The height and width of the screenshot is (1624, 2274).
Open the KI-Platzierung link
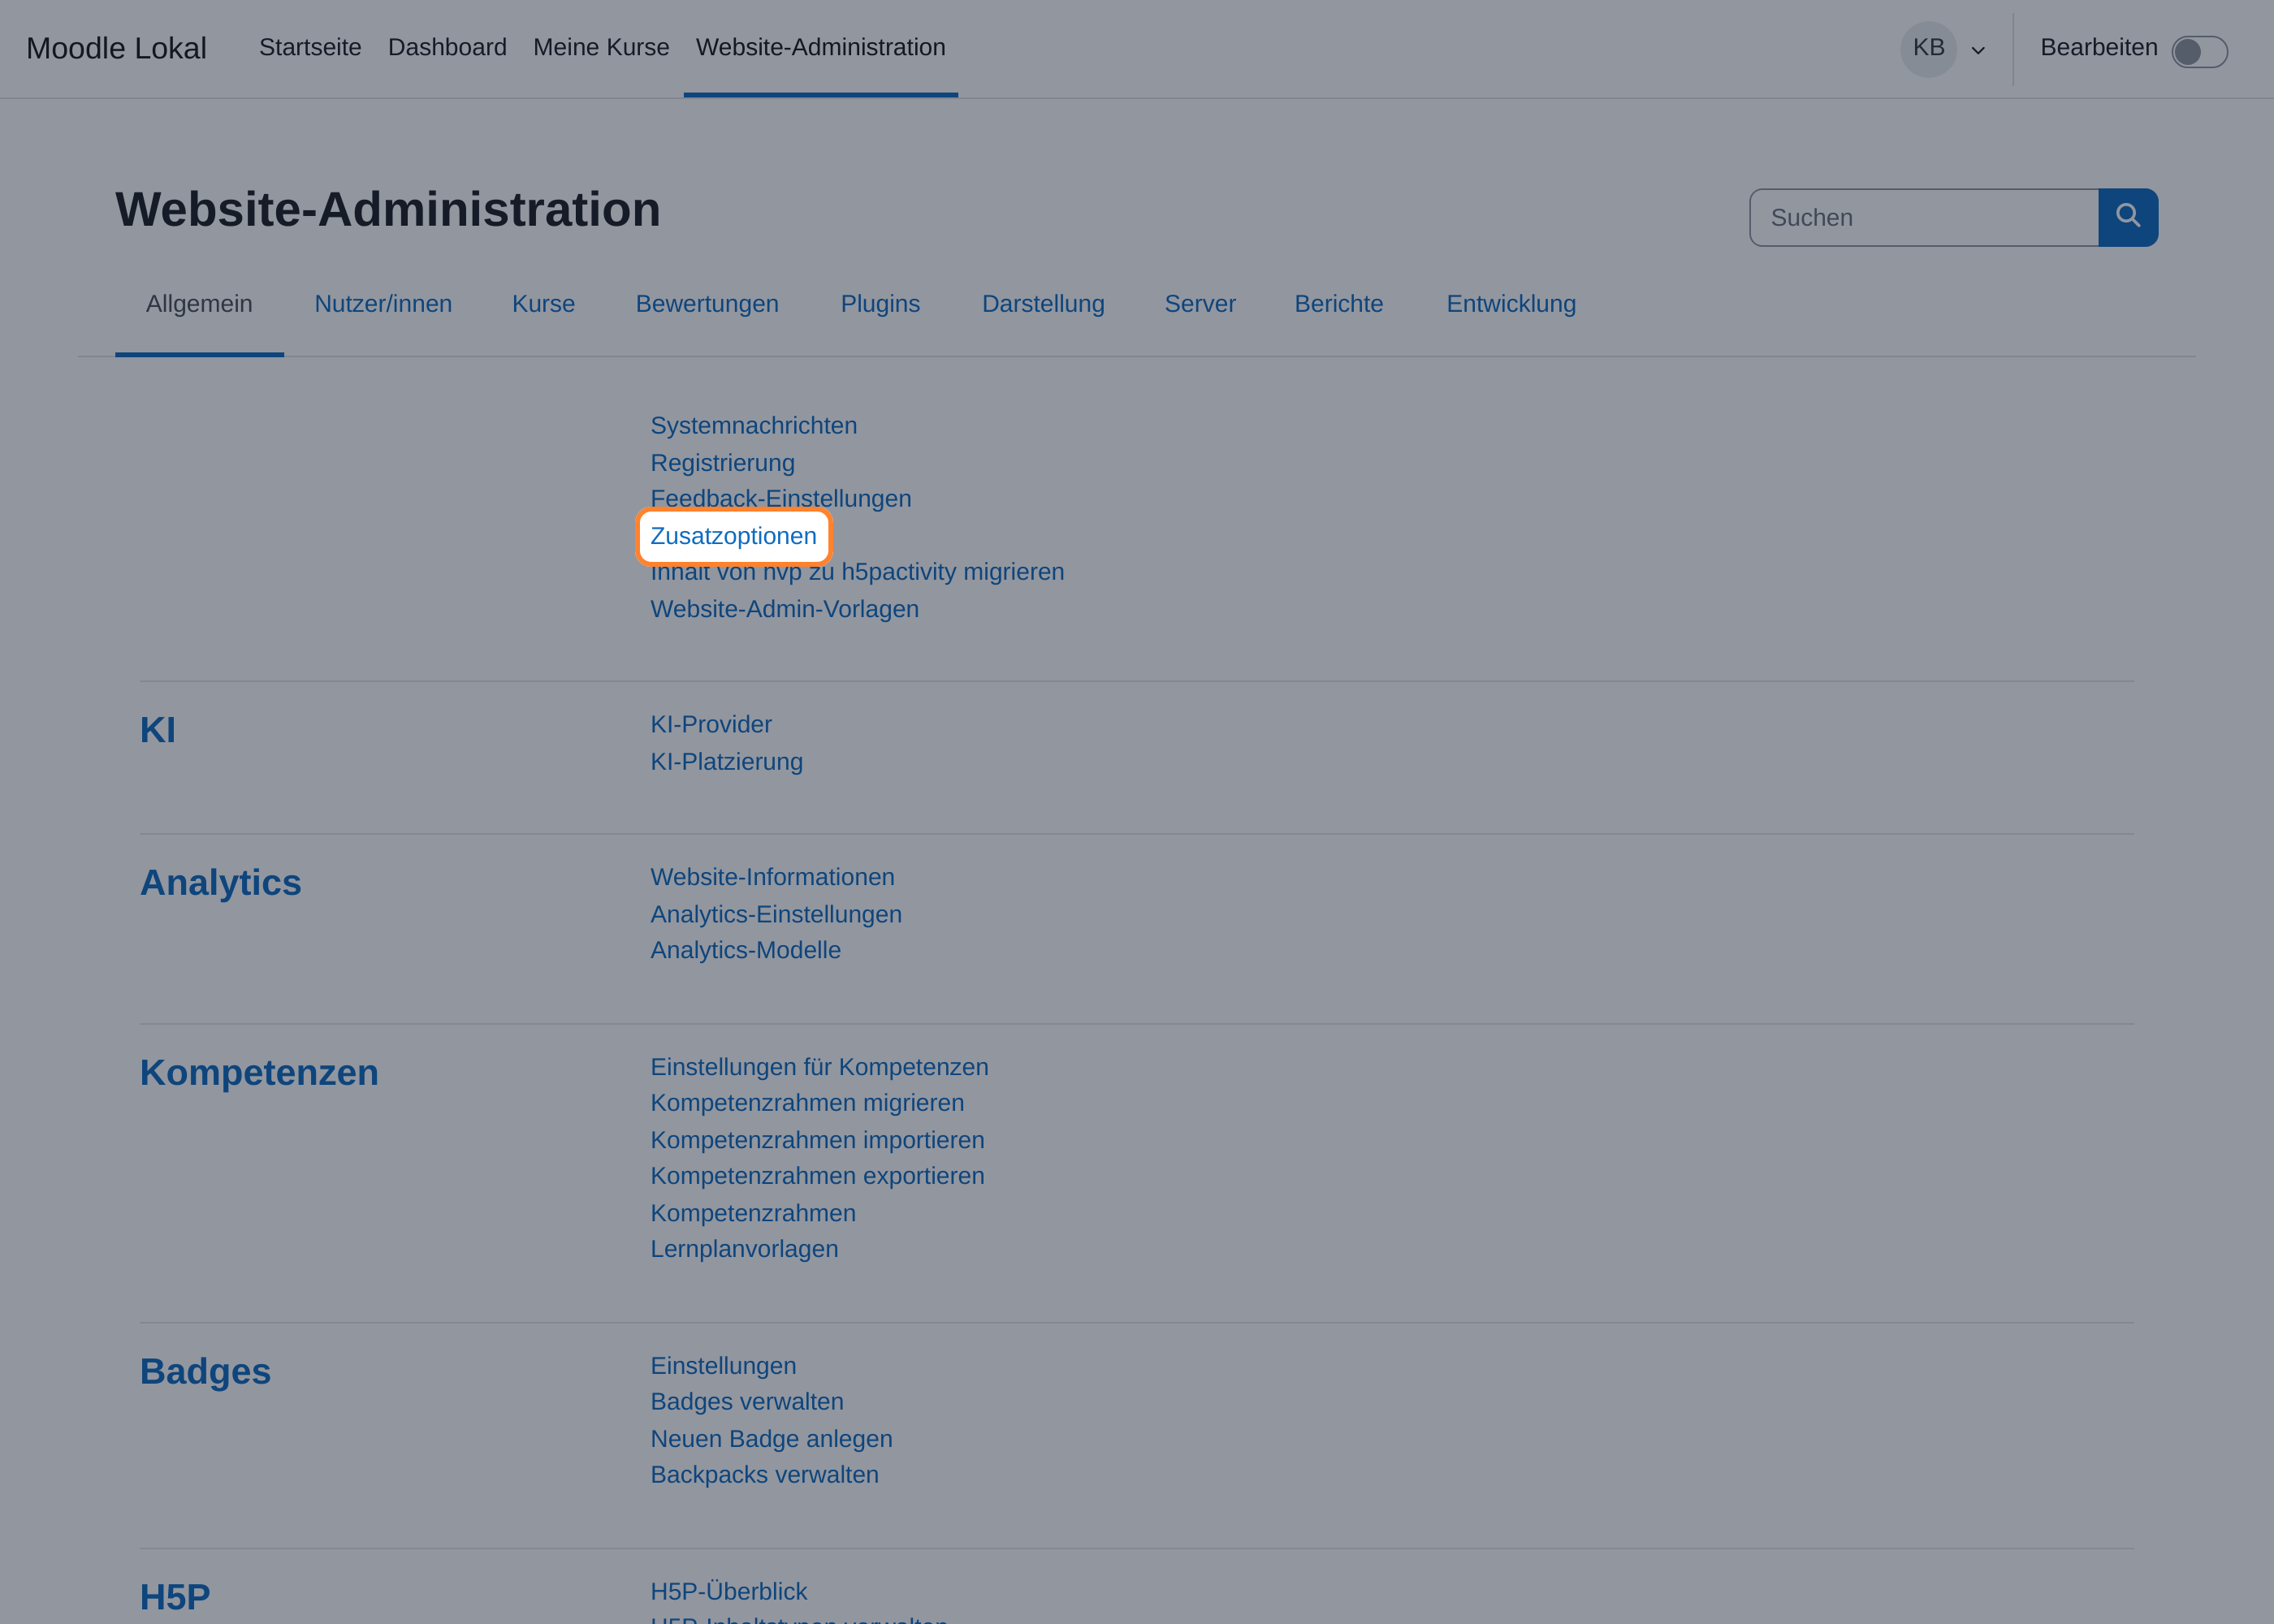[727, 762]
